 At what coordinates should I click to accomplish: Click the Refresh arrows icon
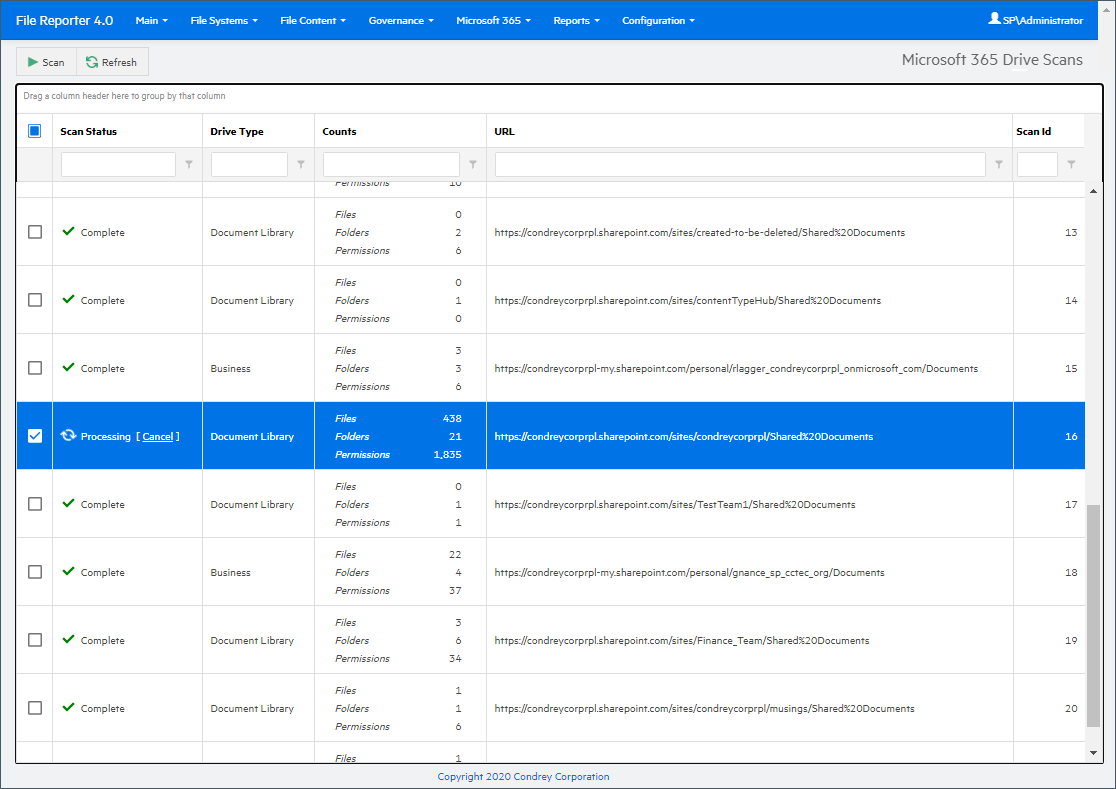tap(92, 62)
